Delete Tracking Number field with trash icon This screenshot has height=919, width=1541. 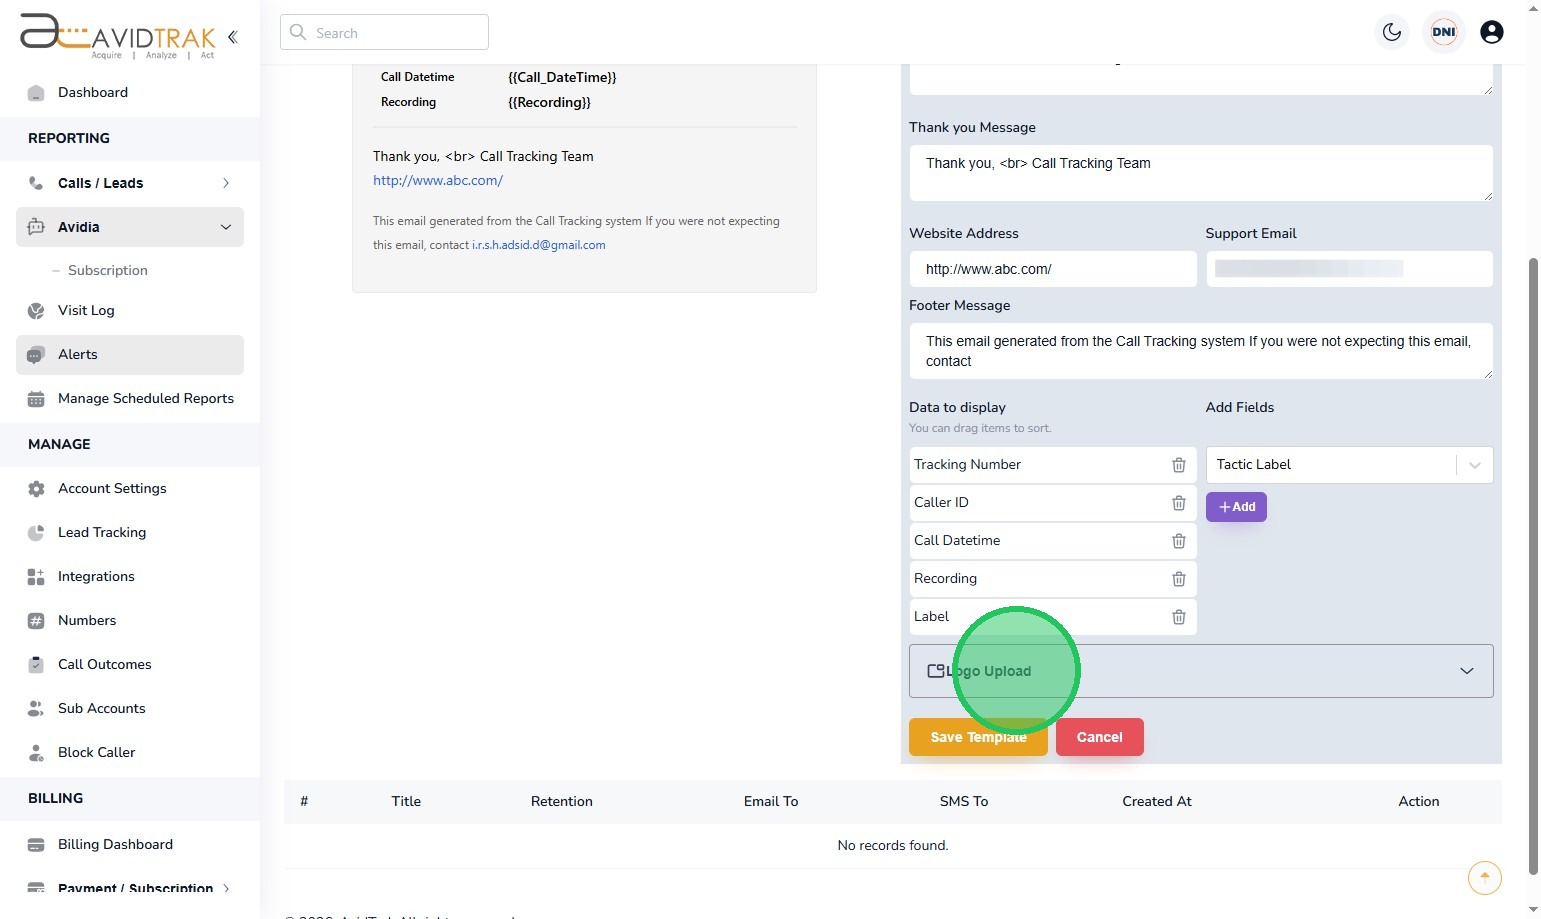pos(1178,465)
